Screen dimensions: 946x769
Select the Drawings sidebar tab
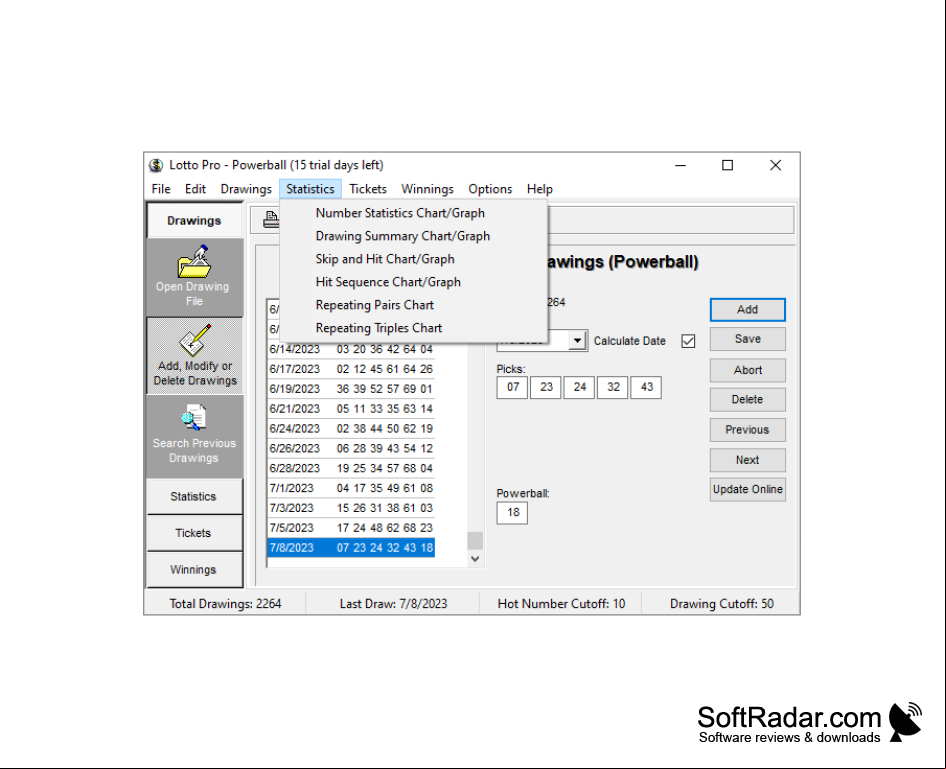coord(194,221)
